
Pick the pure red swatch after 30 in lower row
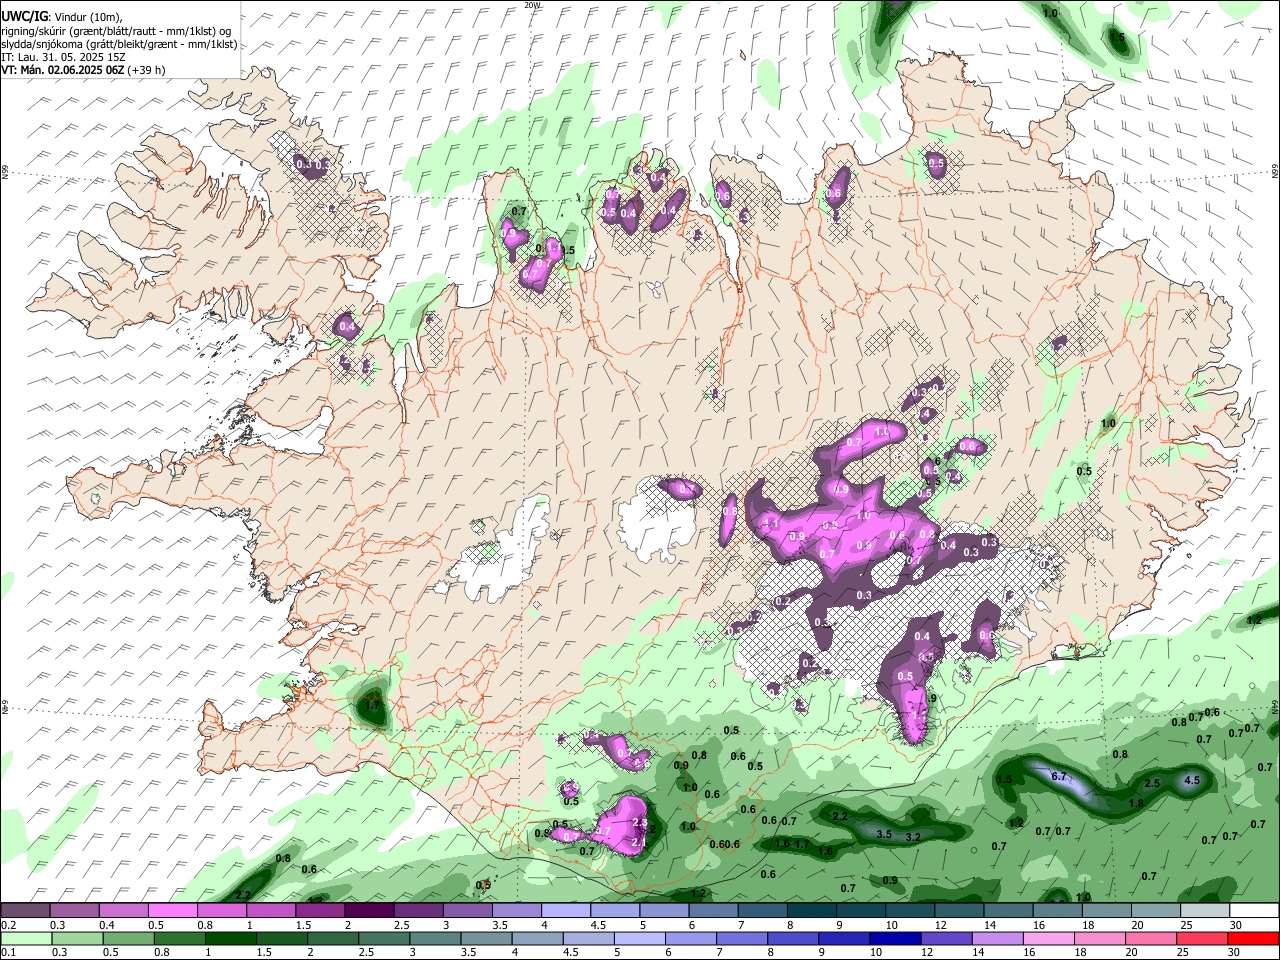click(1253, 939)
